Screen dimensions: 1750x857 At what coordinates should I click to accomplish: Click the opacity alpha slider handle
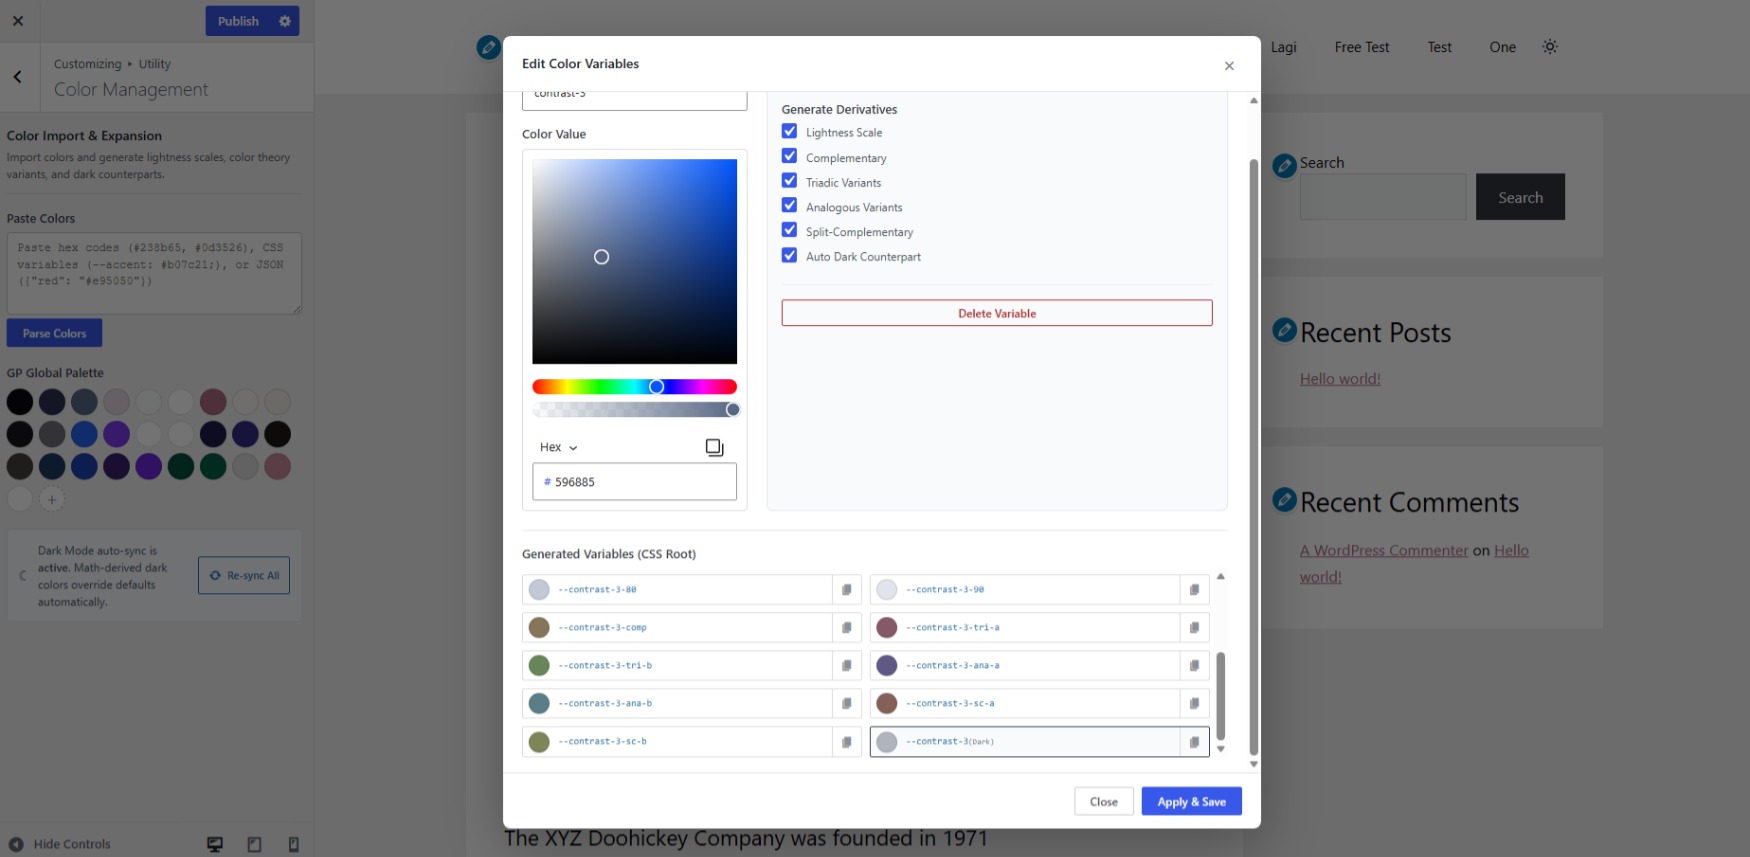coord(733,410)
